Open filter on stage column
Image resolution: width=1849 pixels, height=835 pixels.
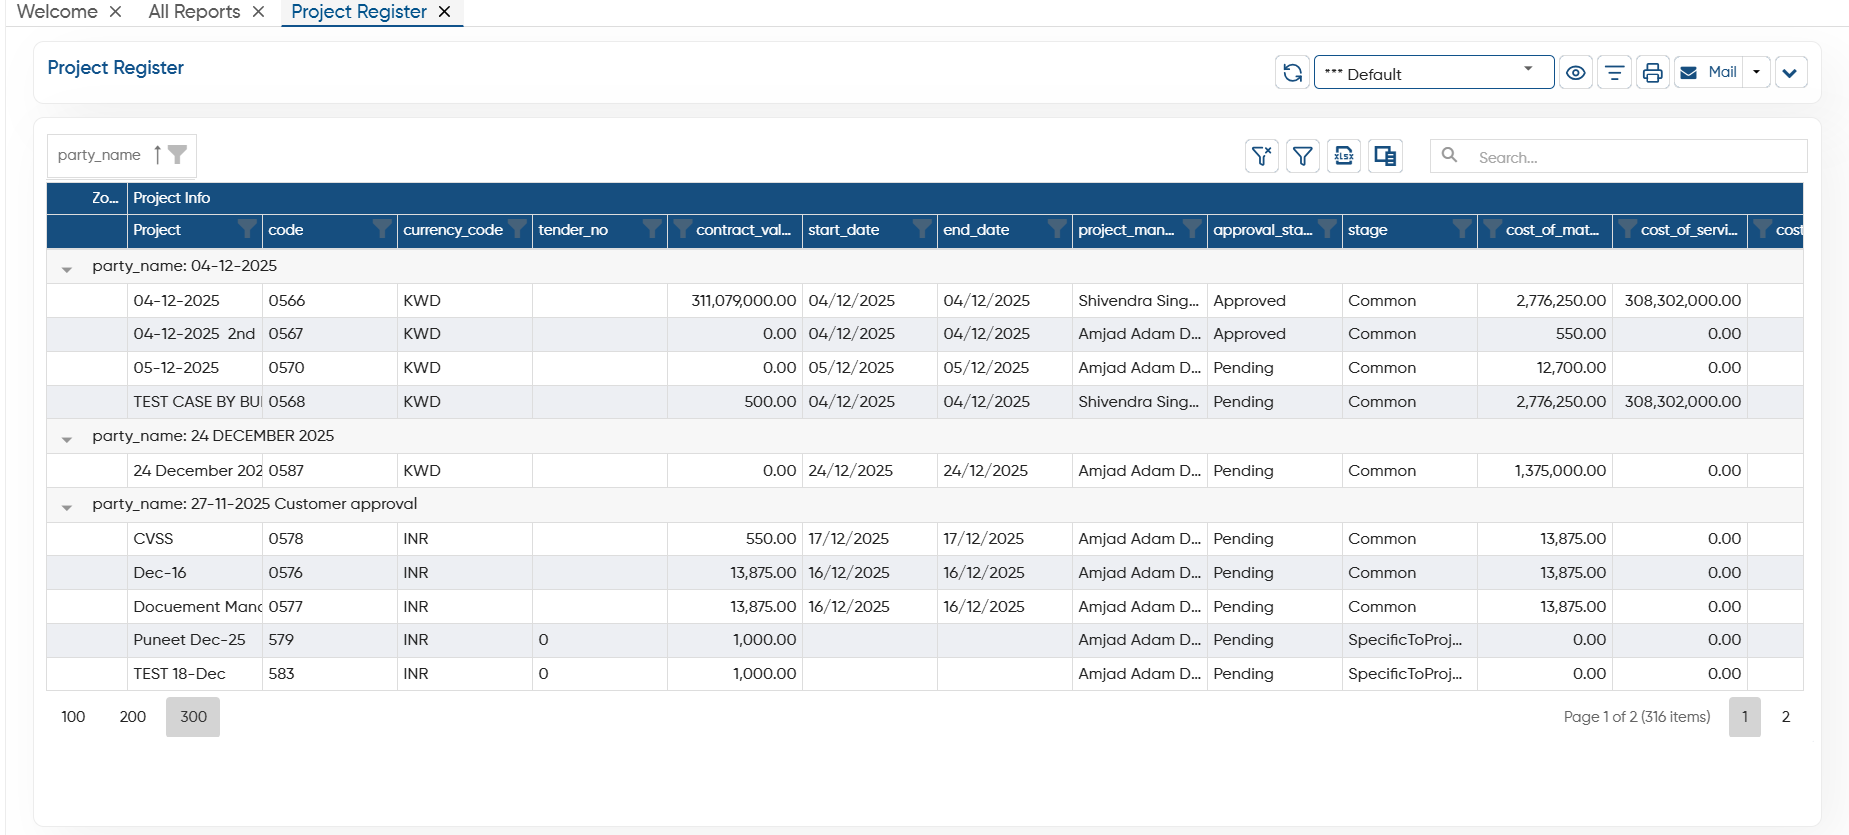coord(1461,230)
